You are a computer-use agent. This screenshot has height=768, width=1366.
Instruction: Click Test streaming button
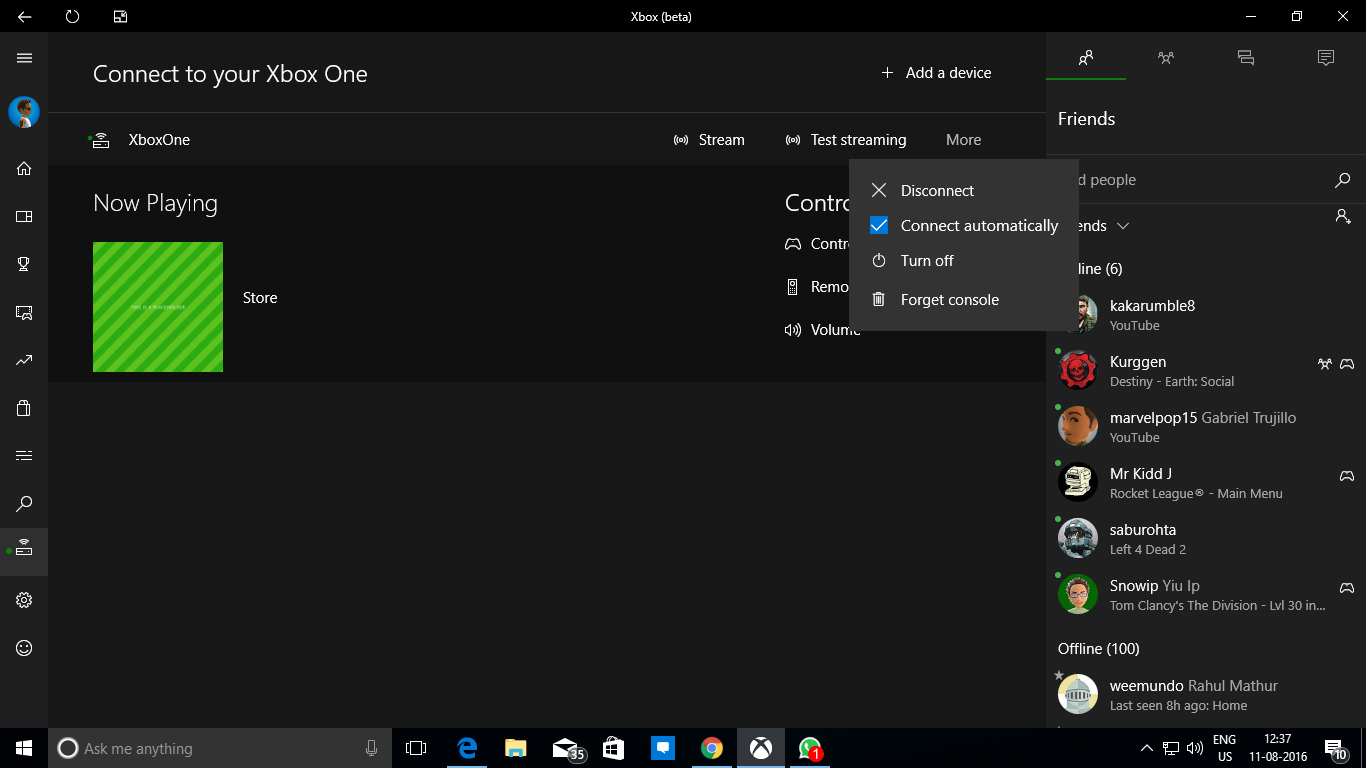click(846, 140)
